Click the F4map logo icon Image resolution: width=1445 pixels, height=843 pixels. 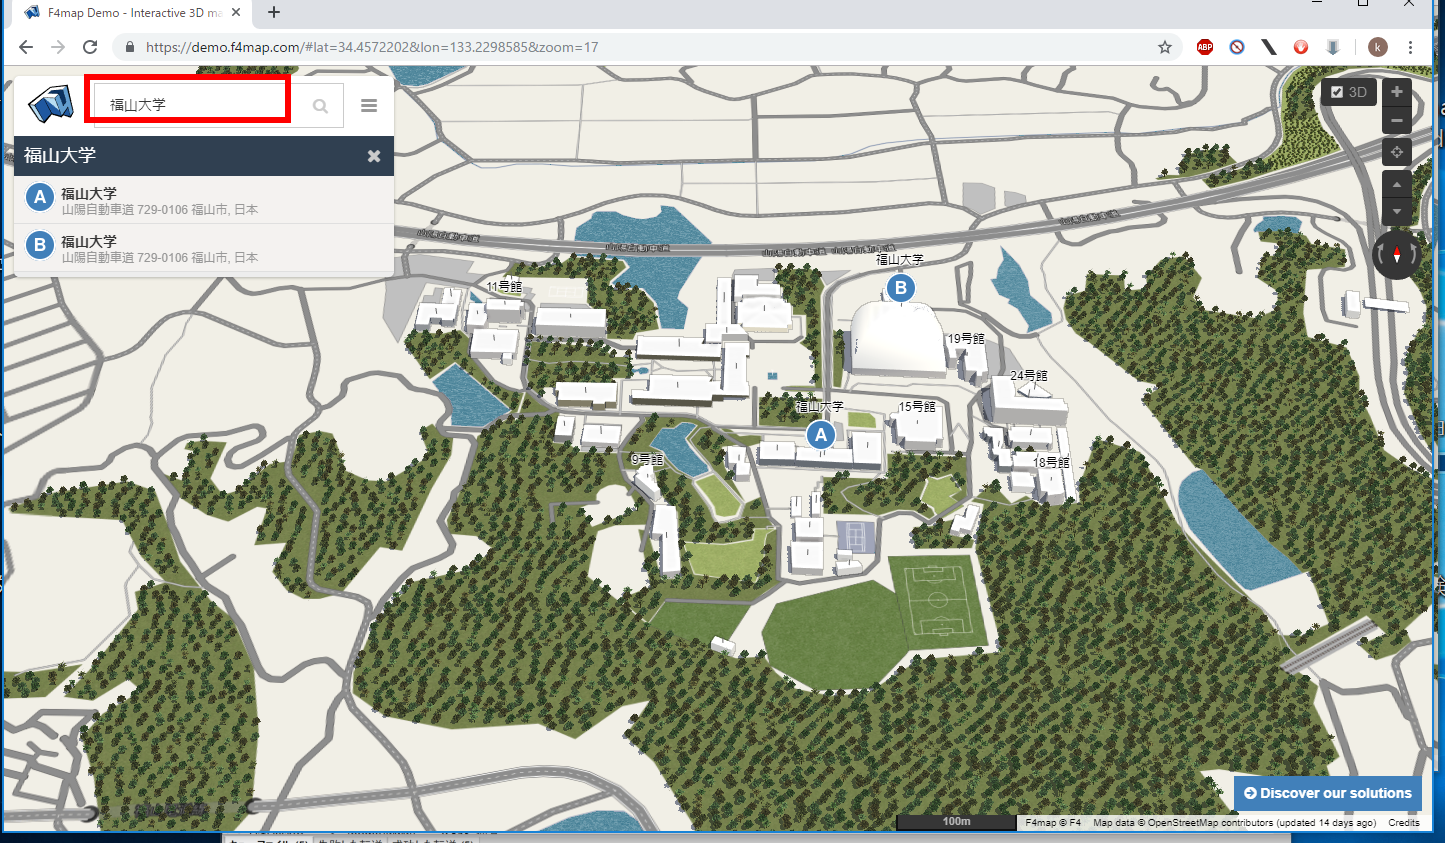[51, 103]
